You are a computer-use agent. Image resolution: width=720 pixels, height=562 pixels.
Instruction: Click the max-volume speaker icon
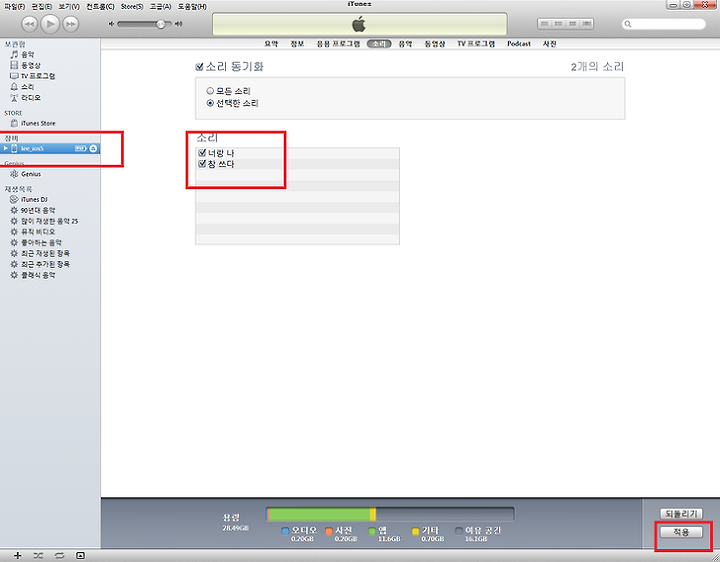click(179, 24)
